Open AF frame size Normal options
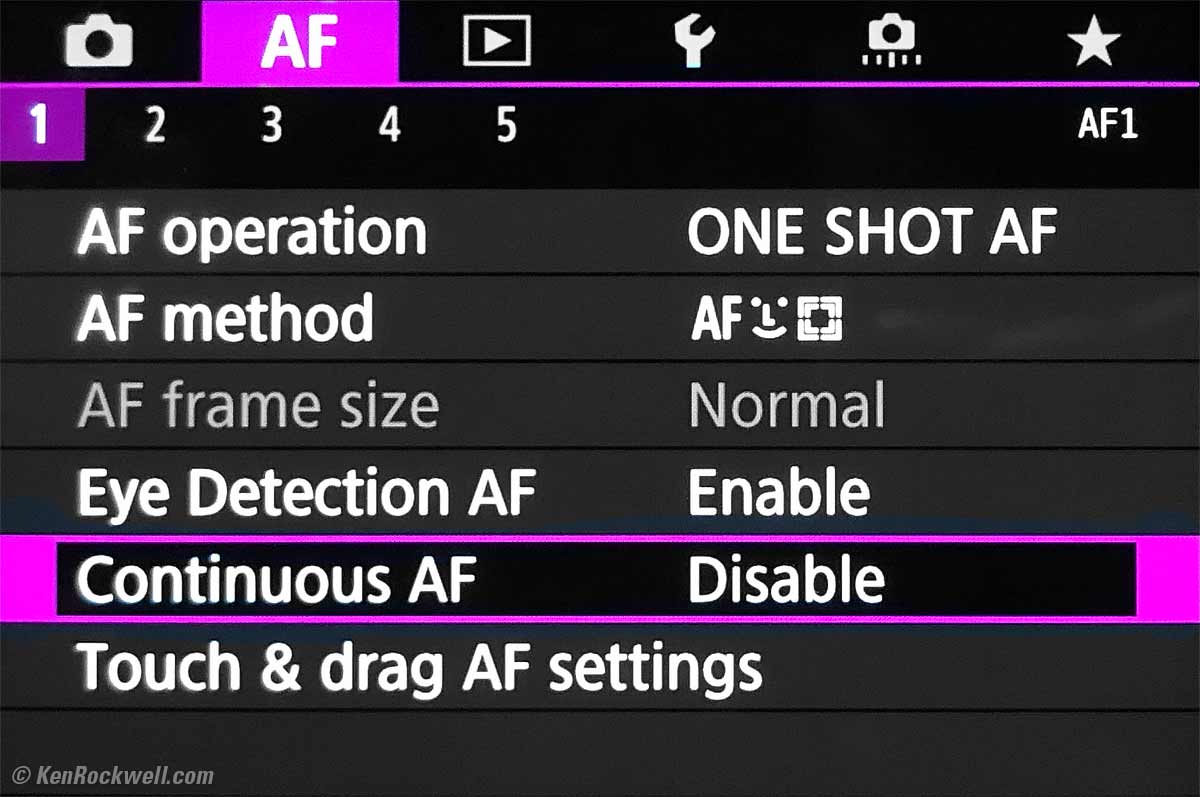 pos(787,406)
